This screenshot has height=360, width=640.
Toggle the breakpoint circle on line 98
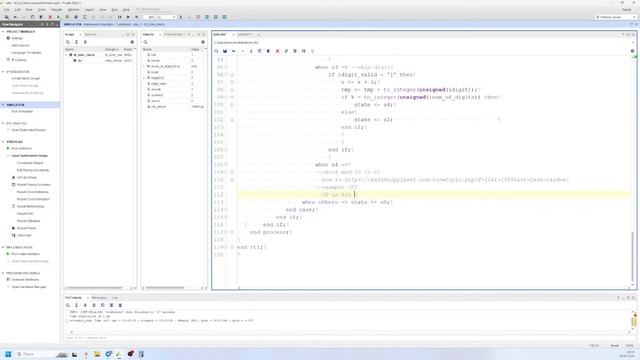coord(232,89)
